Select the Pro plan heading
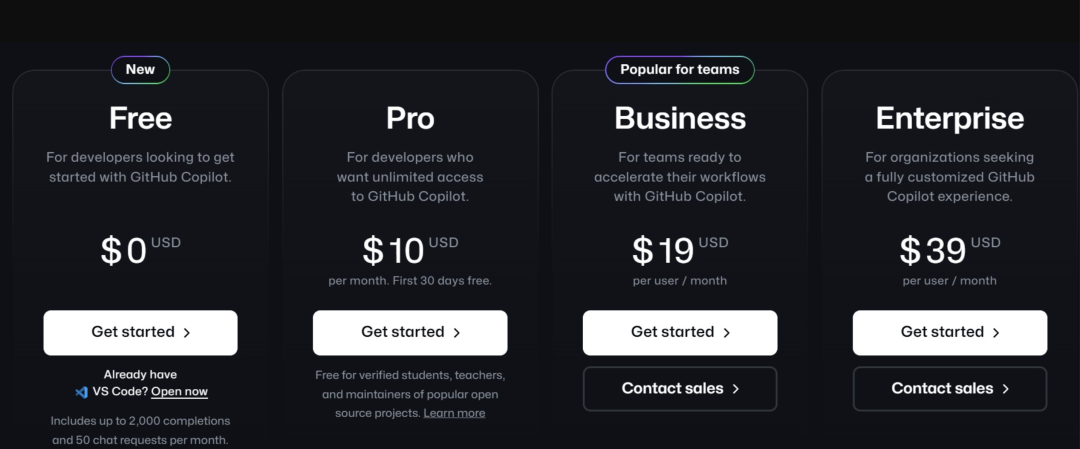This screenshot has width=1080, height=449. click(x=410, y=118)
